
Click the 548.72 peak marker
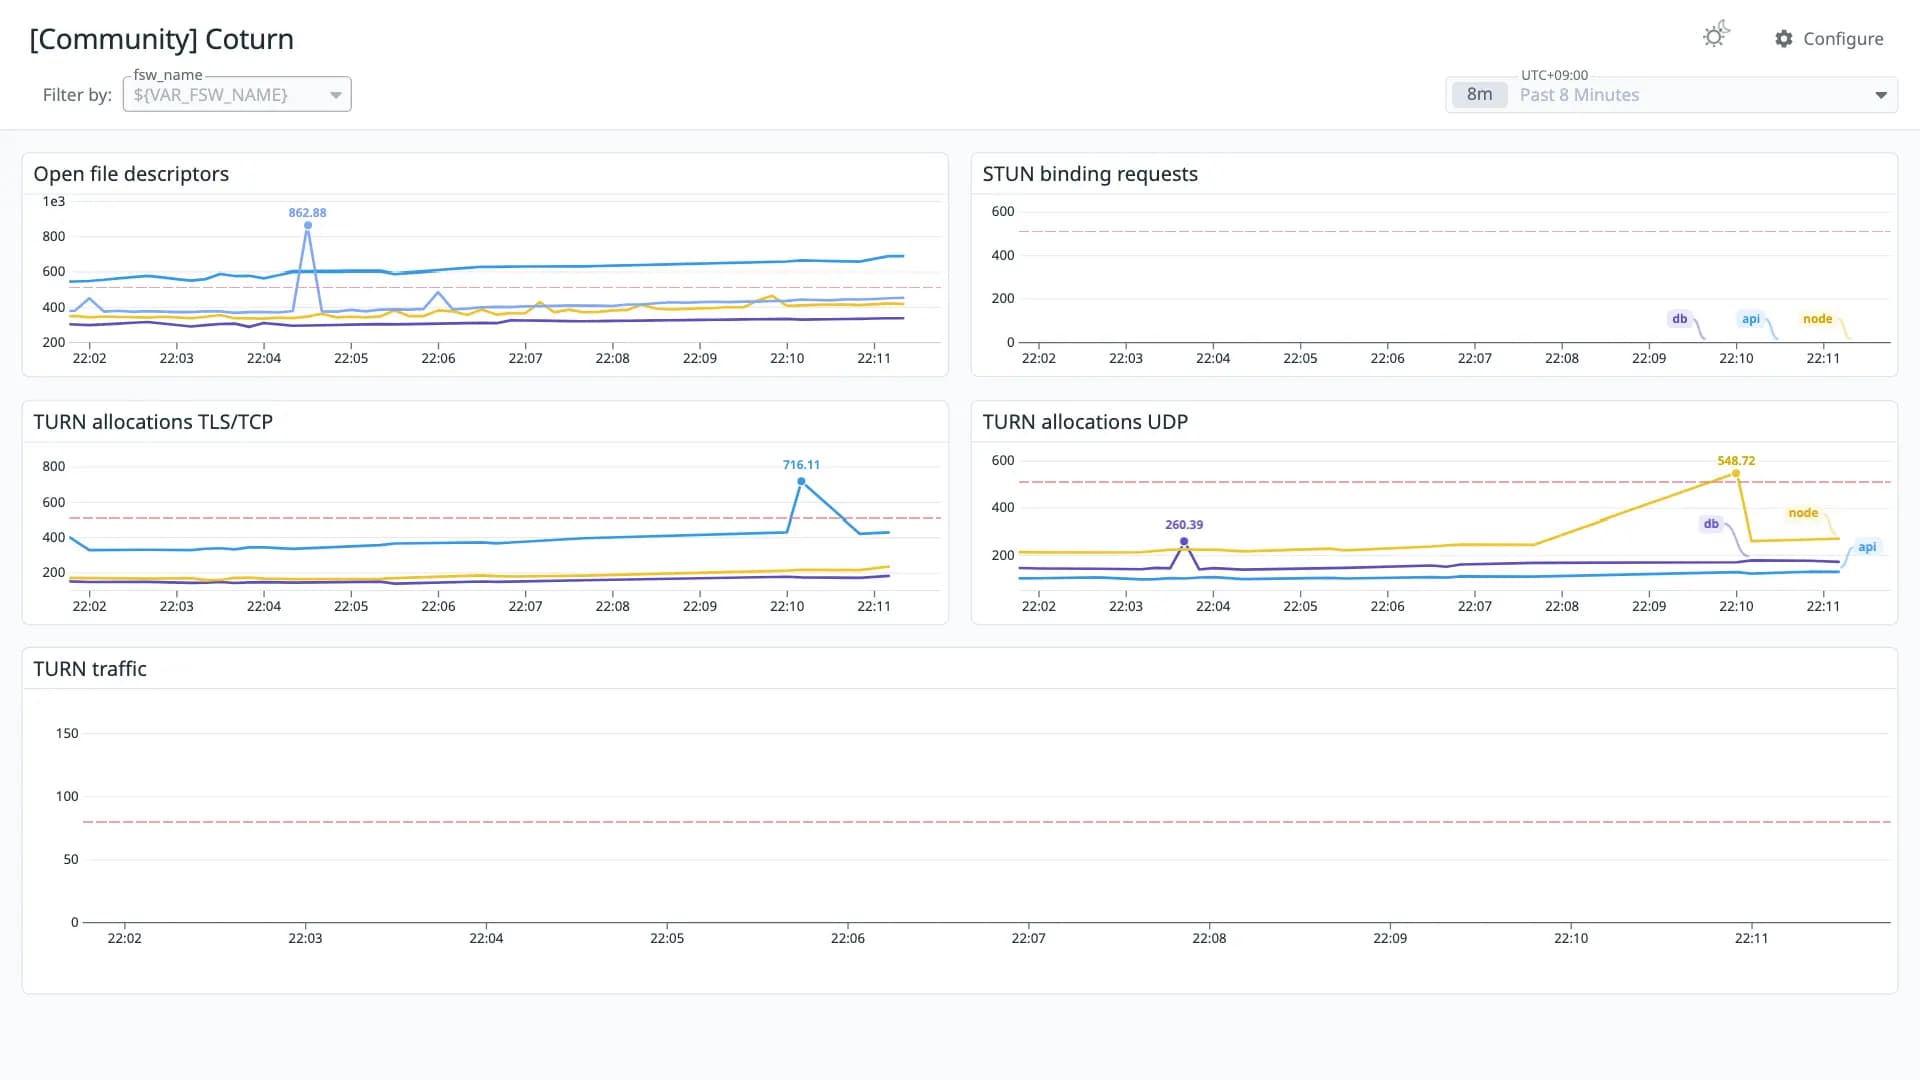click(1736, 473)
